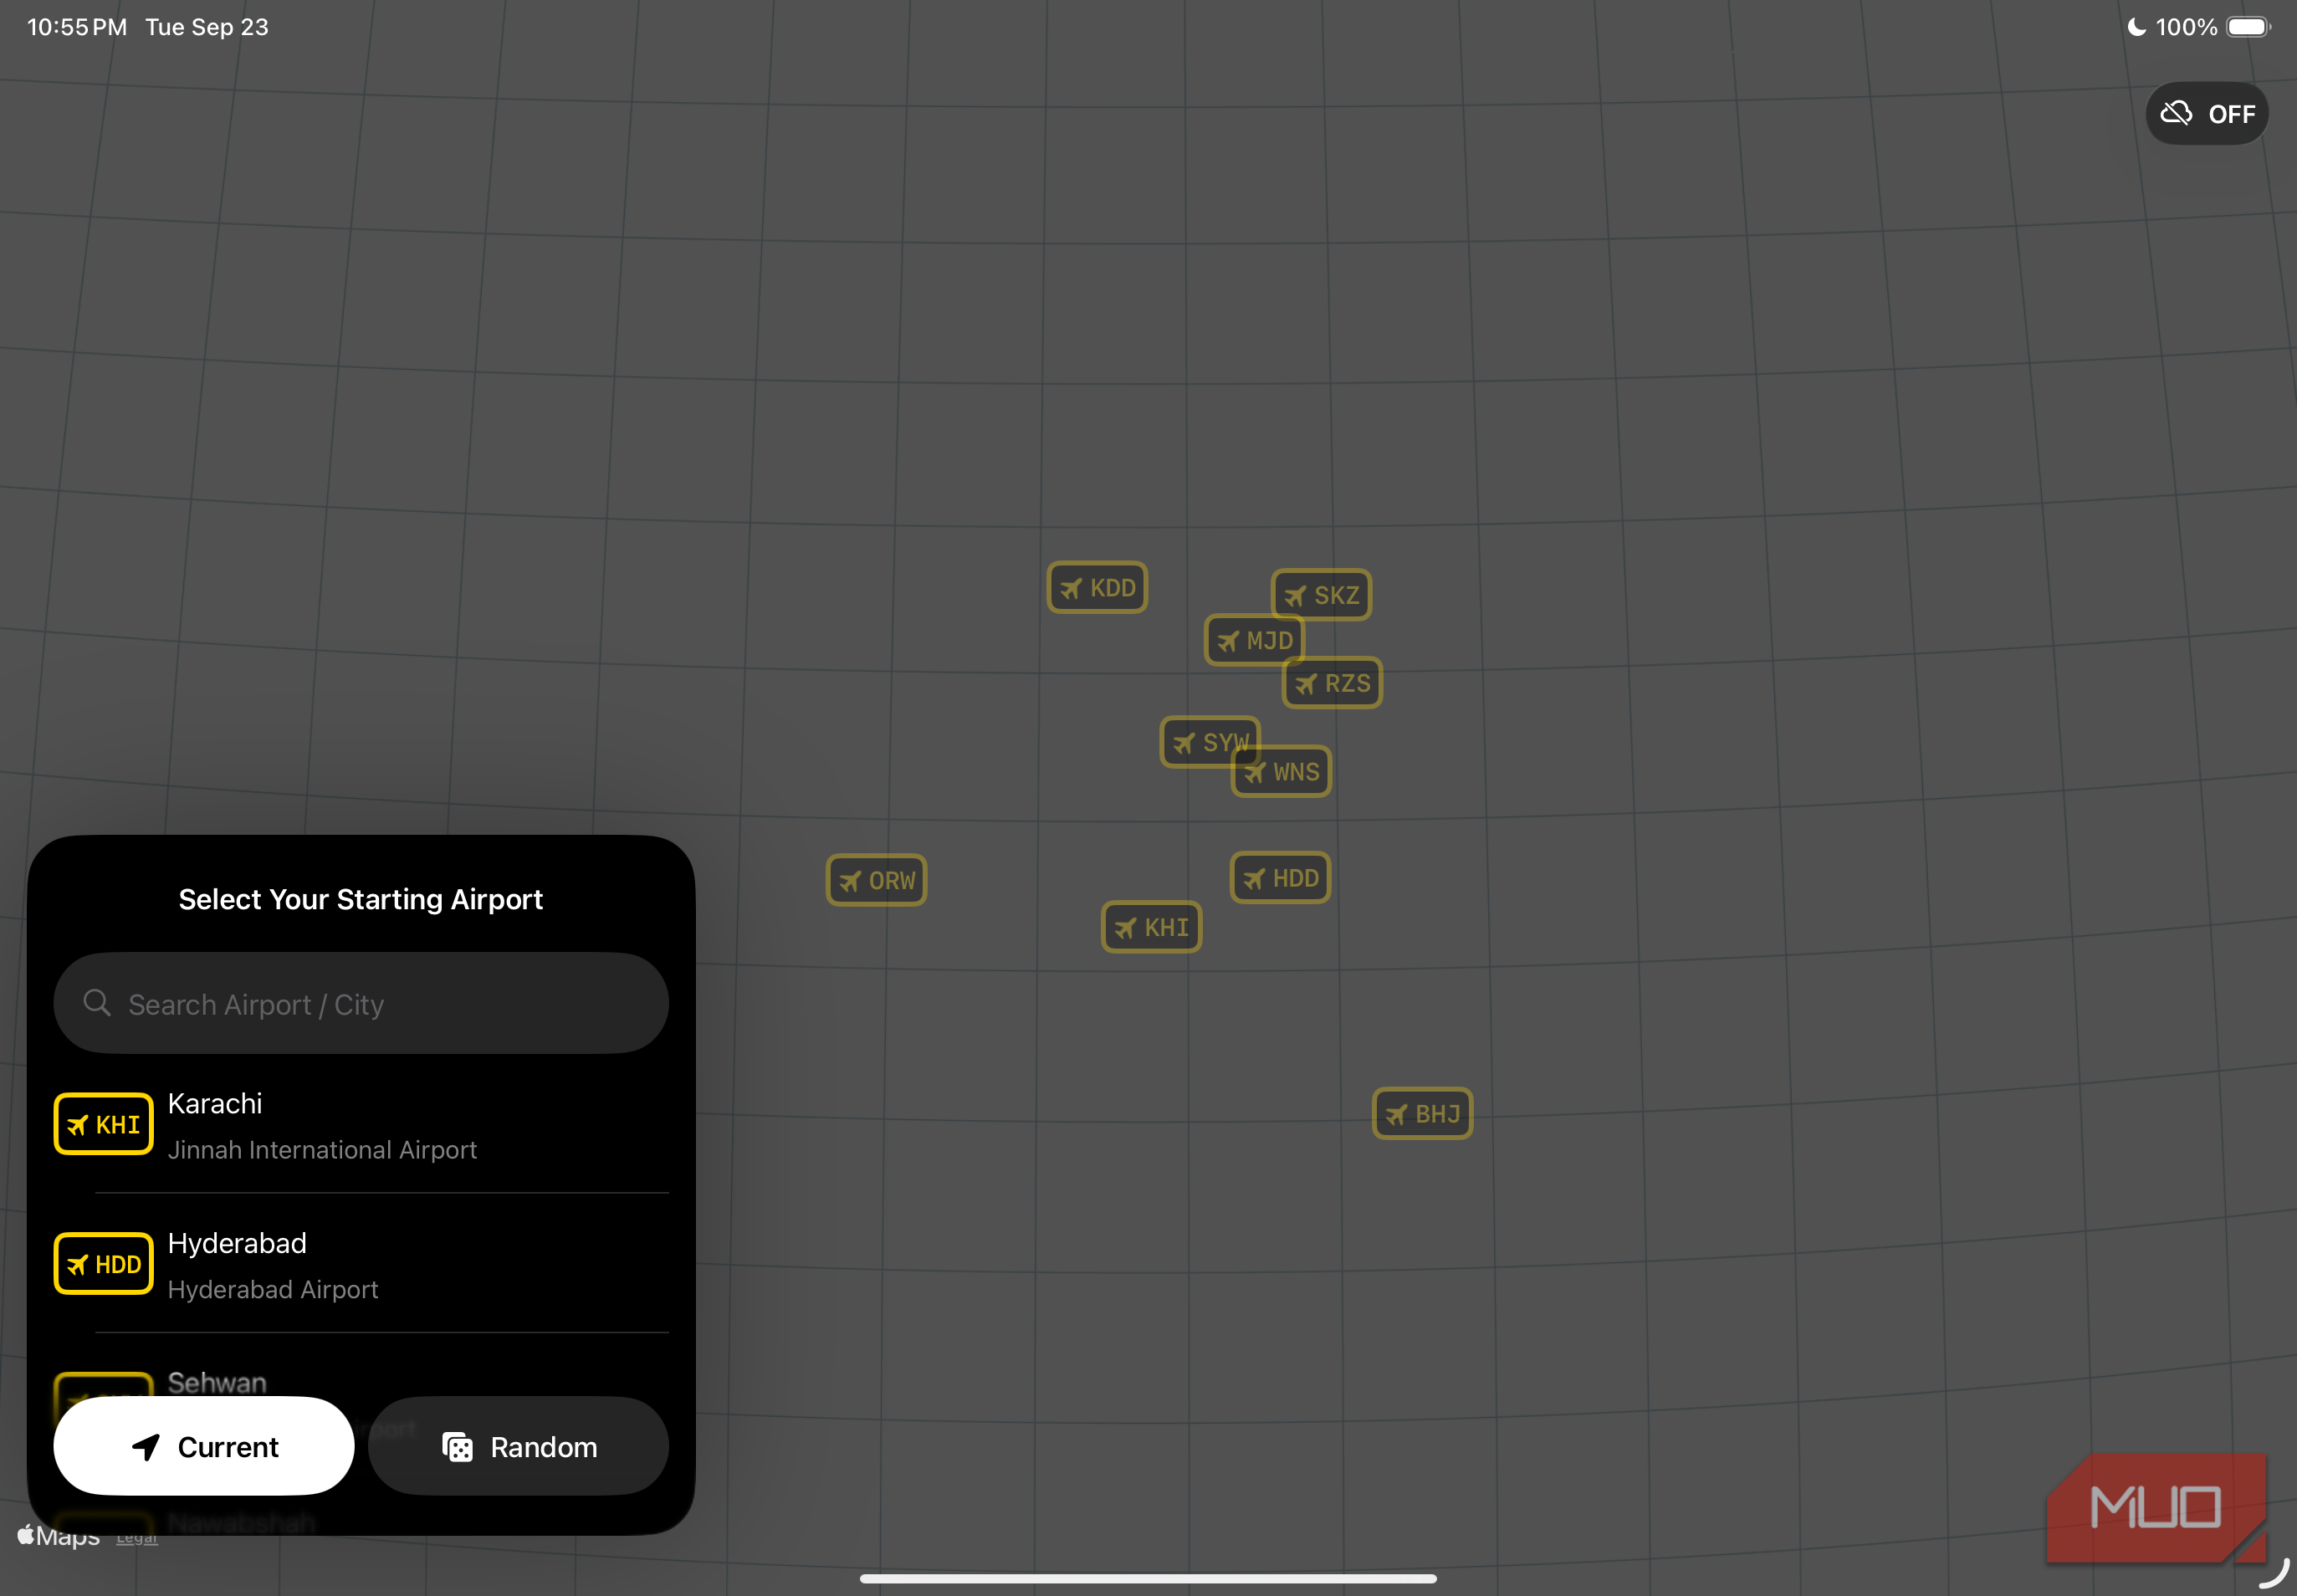The height and width of the screenshot is (1596, 2297).
Task: Select the WNS airport marker
Action: coord(1281,771)
